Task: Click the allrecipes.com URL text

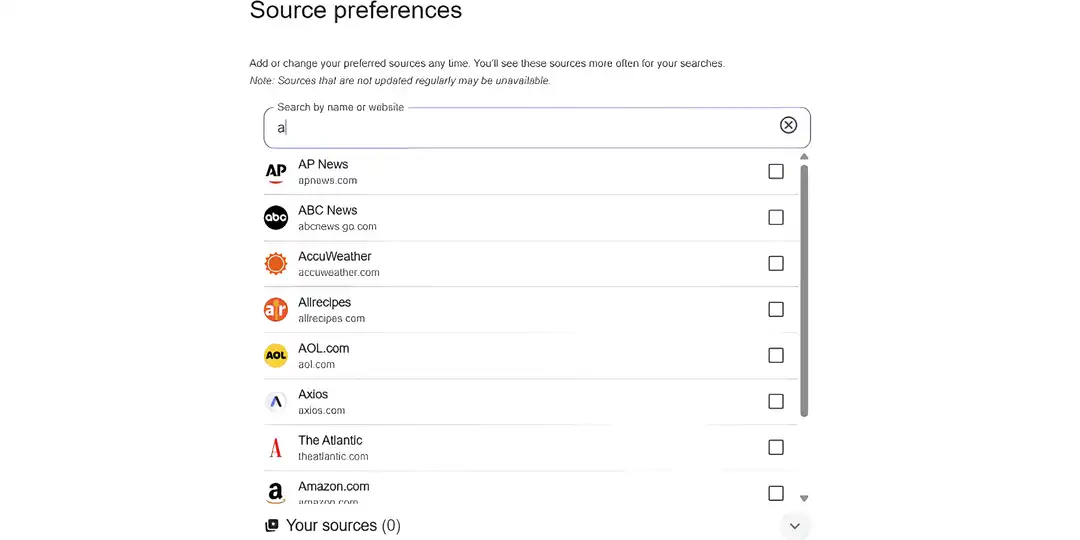Action: click(331, 318)
